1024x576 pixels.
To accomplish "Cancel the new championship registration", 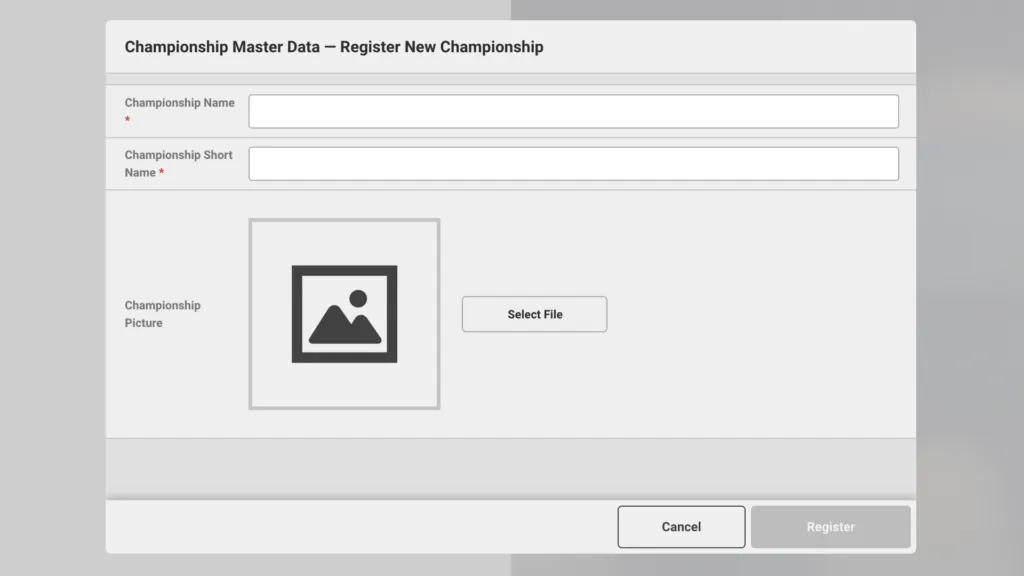I will pos(681,526).
